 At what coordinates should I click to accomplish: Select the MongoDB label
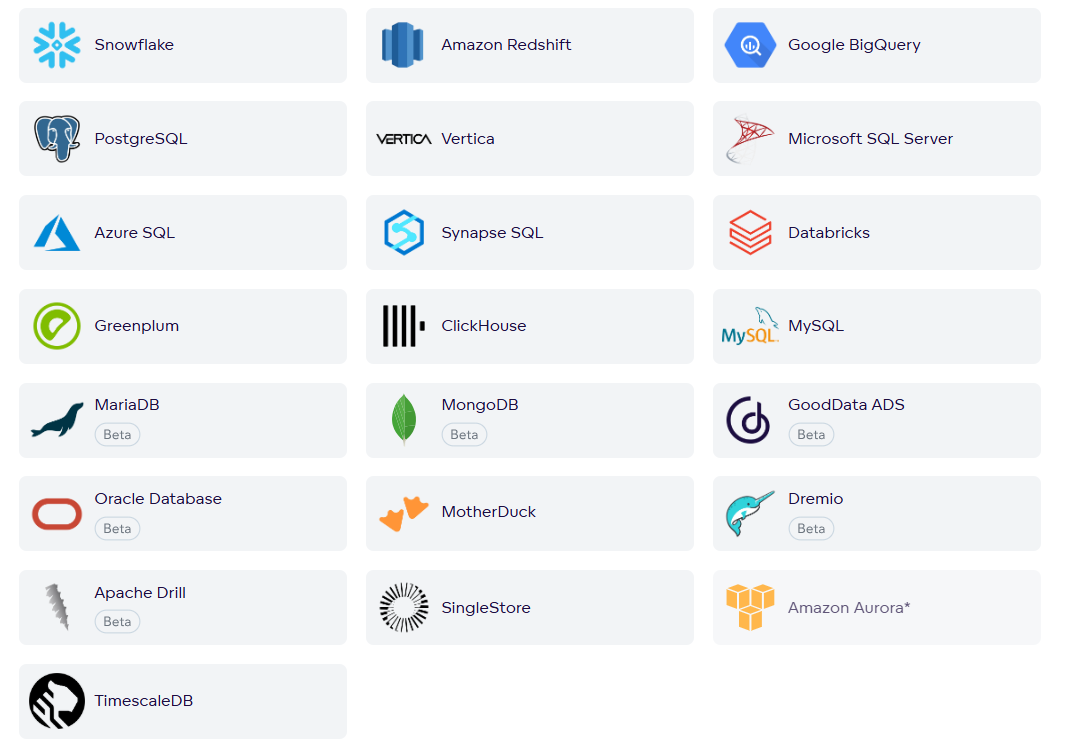(x=480, y=405)
